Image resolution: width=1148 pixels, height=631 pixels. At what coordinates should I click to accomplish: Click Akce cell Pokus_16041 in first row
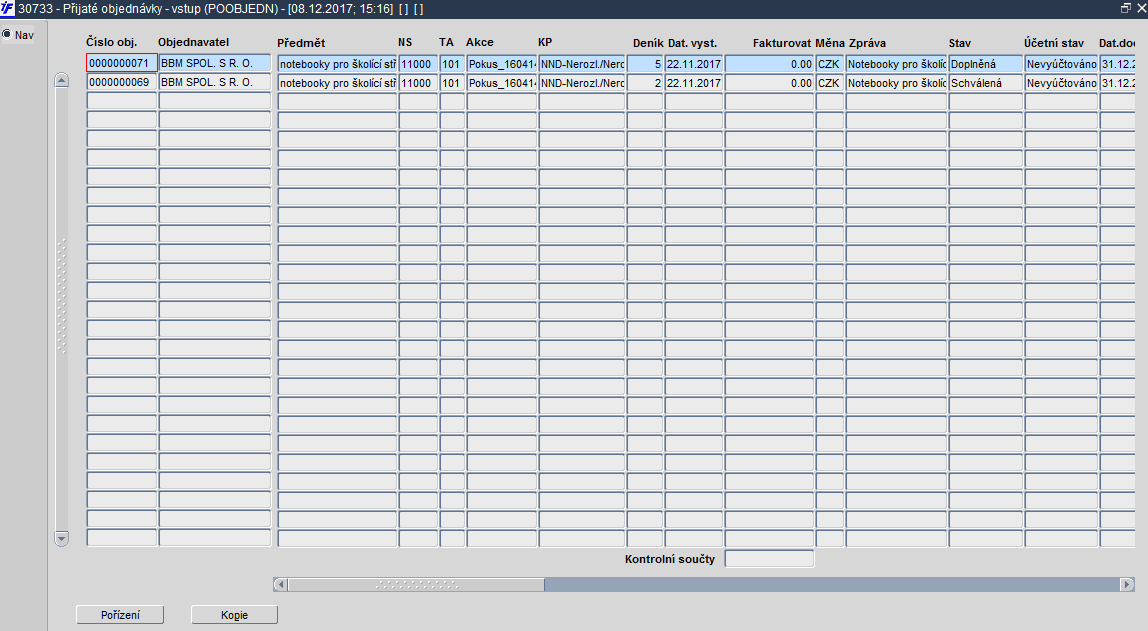coord(502,64)
